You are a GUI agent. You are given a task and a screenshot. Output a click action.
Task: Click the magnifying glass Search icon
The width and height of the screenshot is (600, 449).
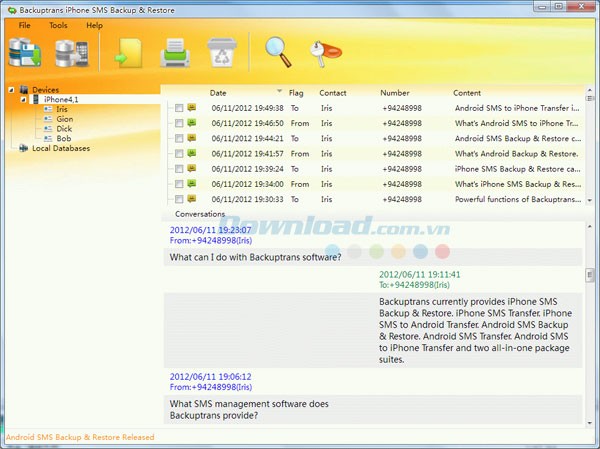[279, 52]
